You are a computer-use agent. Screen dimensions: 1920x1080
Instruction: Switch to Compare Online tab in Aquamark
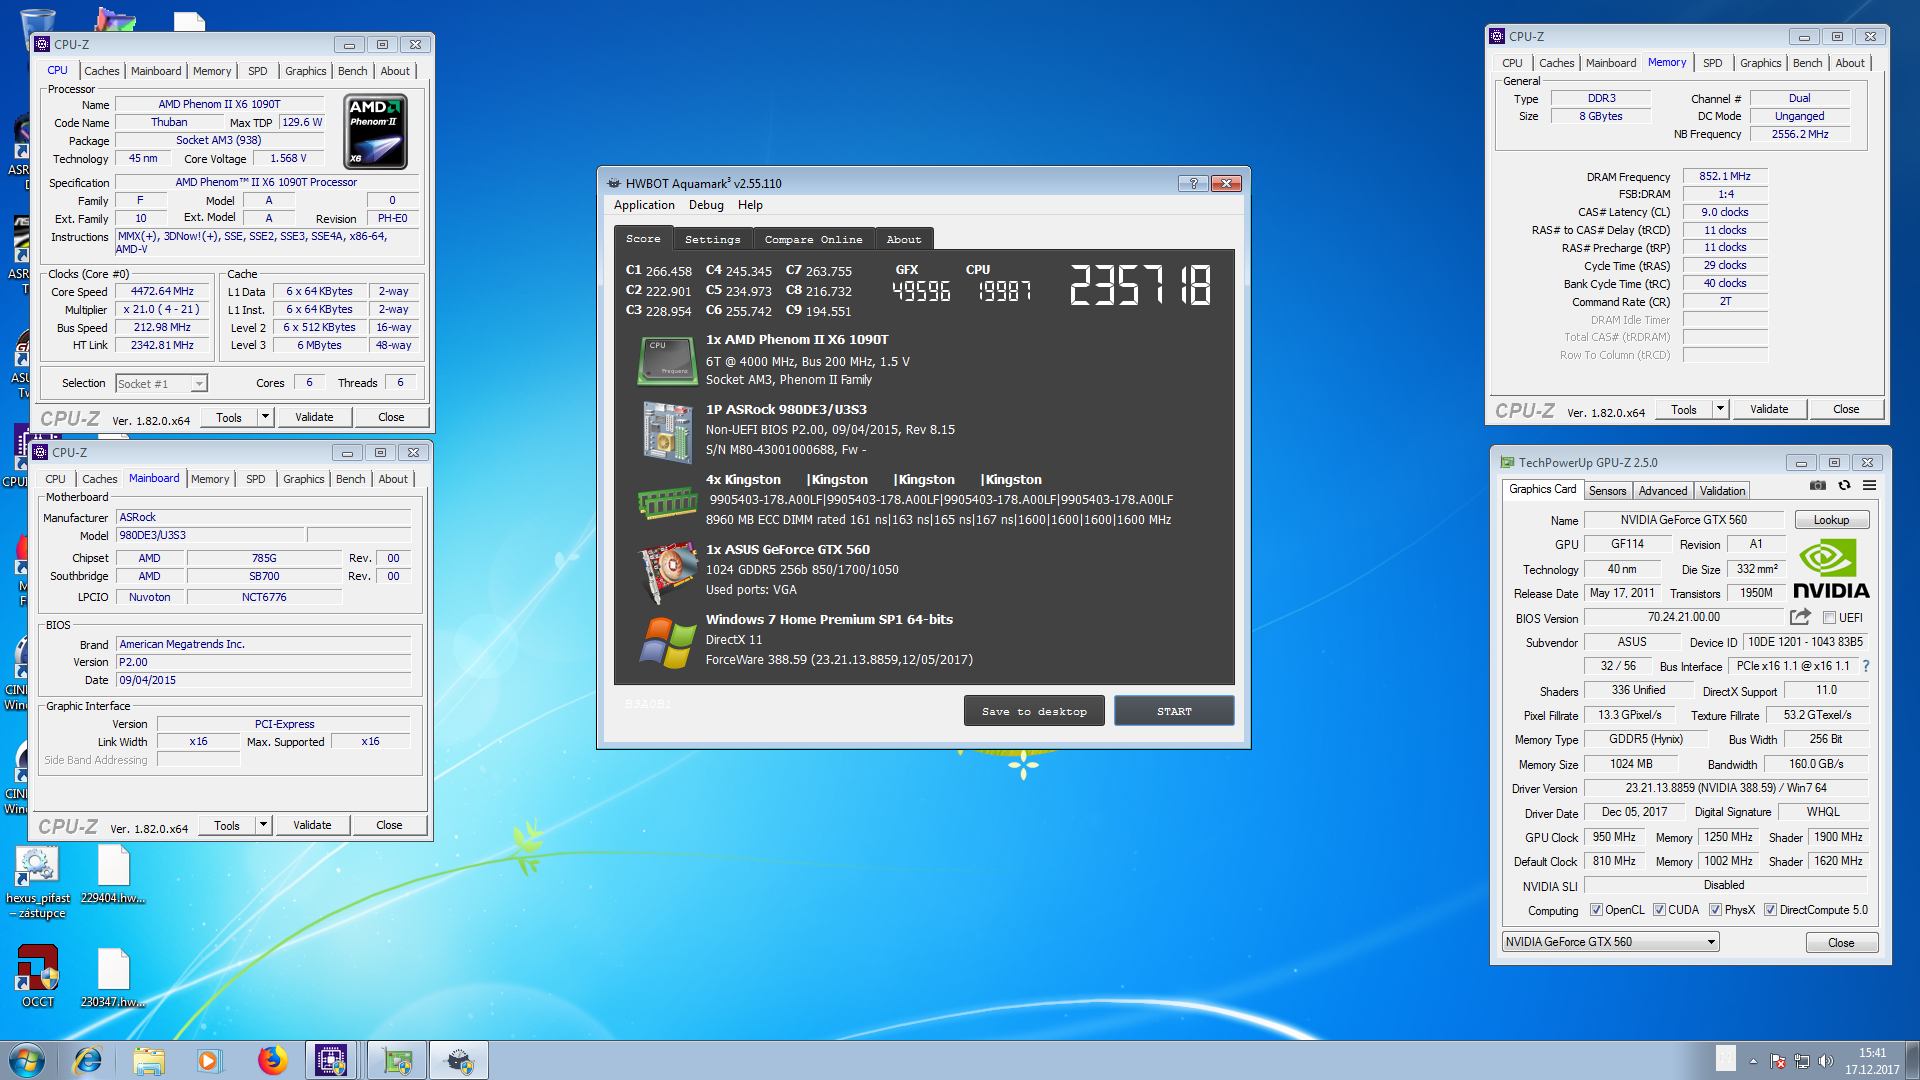coord(813,240)
